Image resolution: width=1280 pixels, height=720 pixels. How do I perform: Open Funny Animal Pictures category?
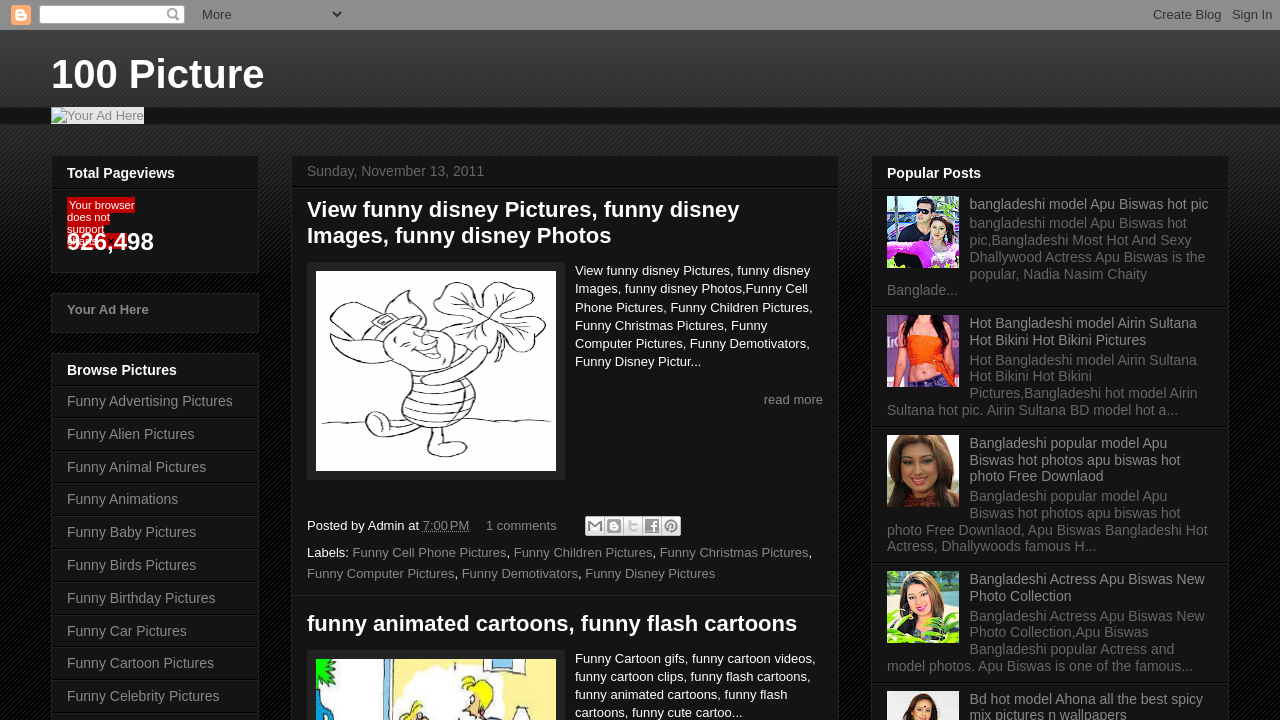(x=137, y=467)
